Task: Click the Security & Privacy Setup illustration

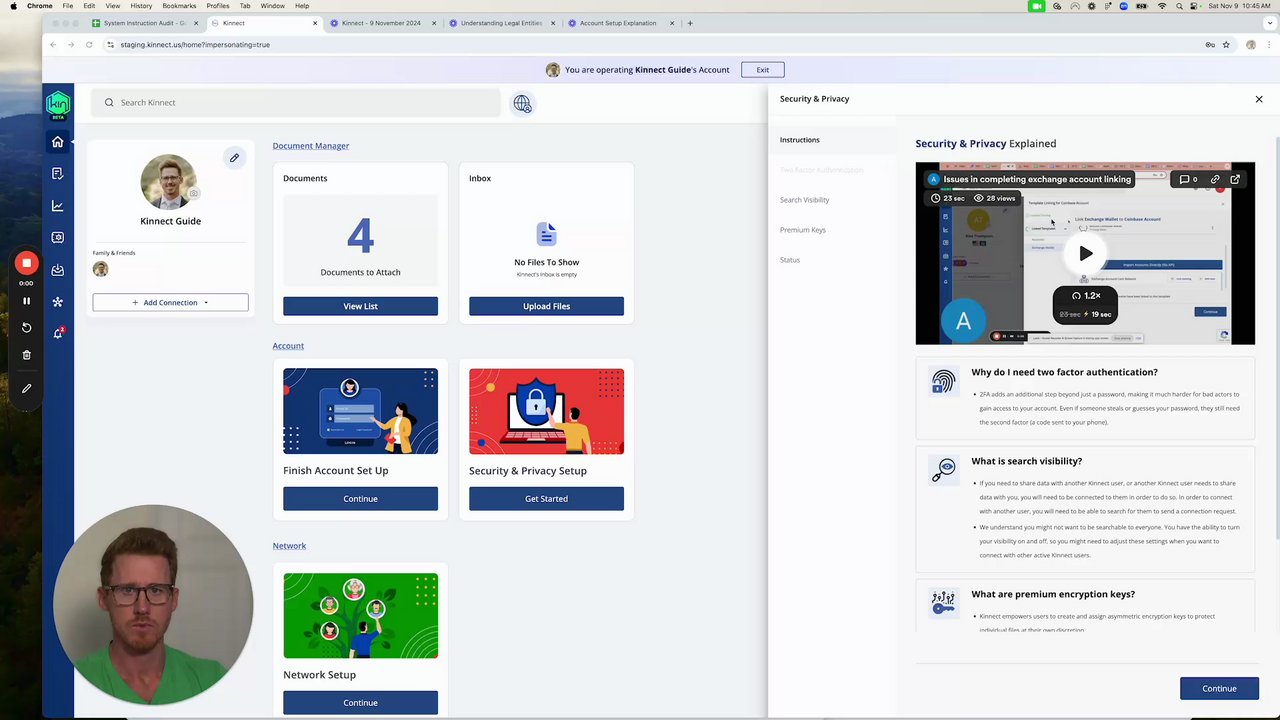Action: (546, 411)
